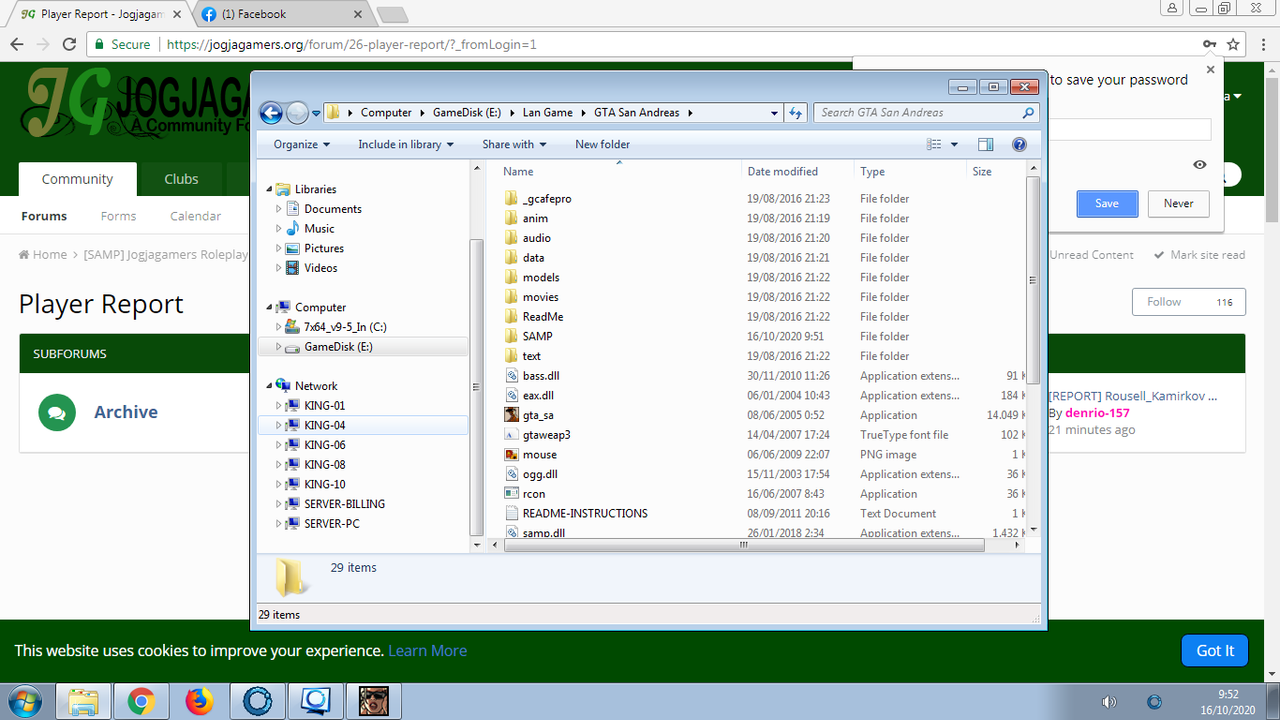
Task: Open Include in library dropdown
Action: point(406,145)
